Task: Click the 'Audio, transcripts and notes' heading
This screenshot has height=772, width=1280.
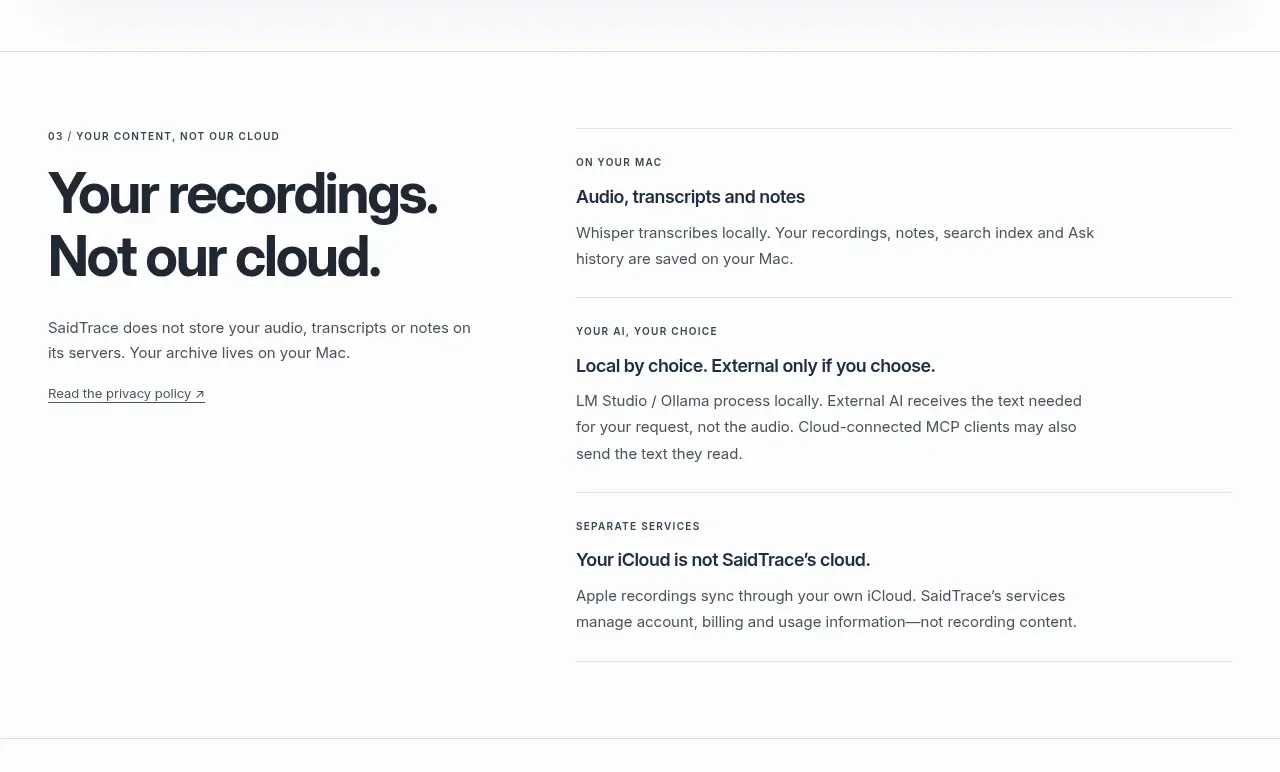Action: pyautogui.click(x=690, y=197)
